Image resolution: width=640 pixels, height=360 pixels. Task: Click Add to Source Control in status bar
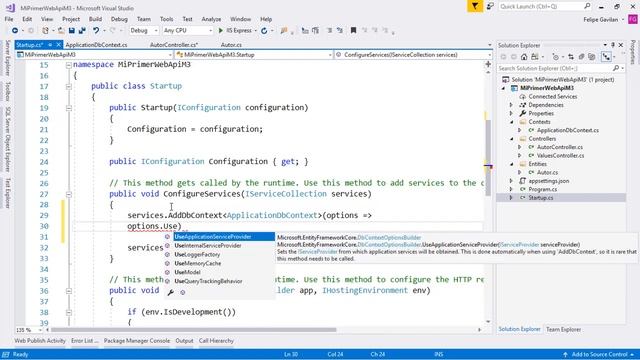coord(599,354)
